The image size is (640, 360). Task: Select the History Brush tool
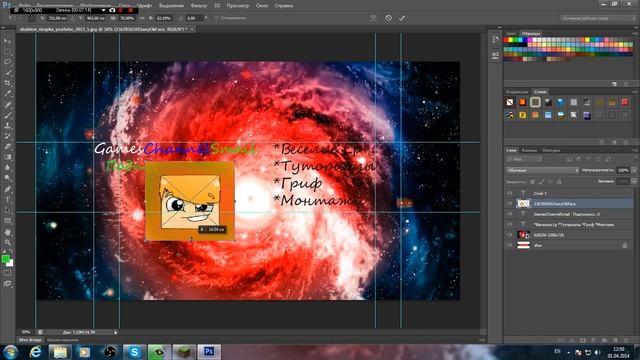[x=7, y=136]
